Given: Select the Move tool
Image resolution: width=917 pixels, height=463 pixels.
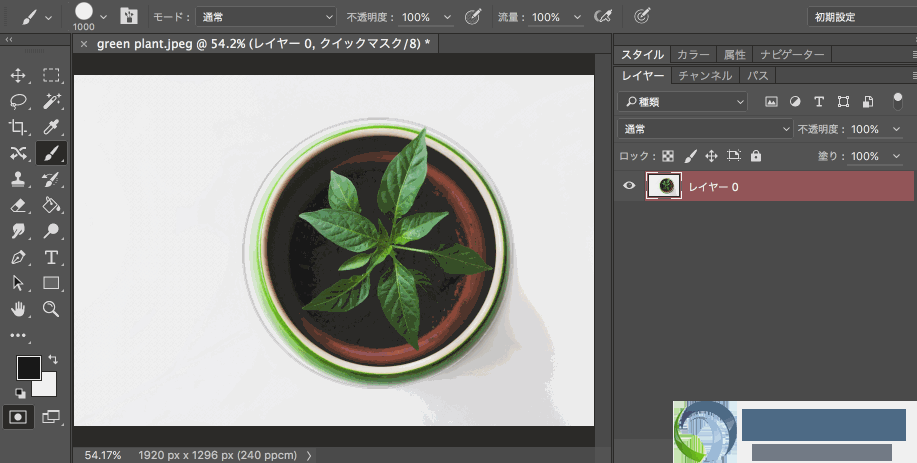Looking at the screenshot, I should pos(18,75).
